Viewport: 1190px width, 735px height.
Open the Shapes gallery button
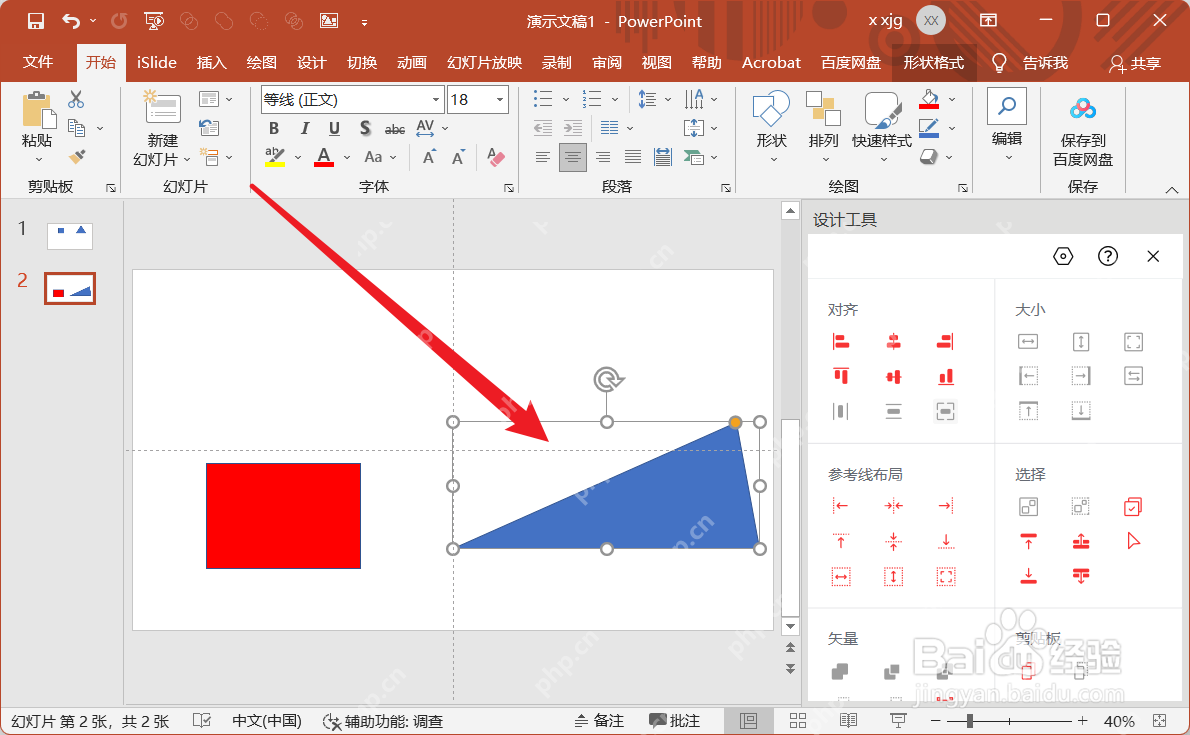point(771,126)
